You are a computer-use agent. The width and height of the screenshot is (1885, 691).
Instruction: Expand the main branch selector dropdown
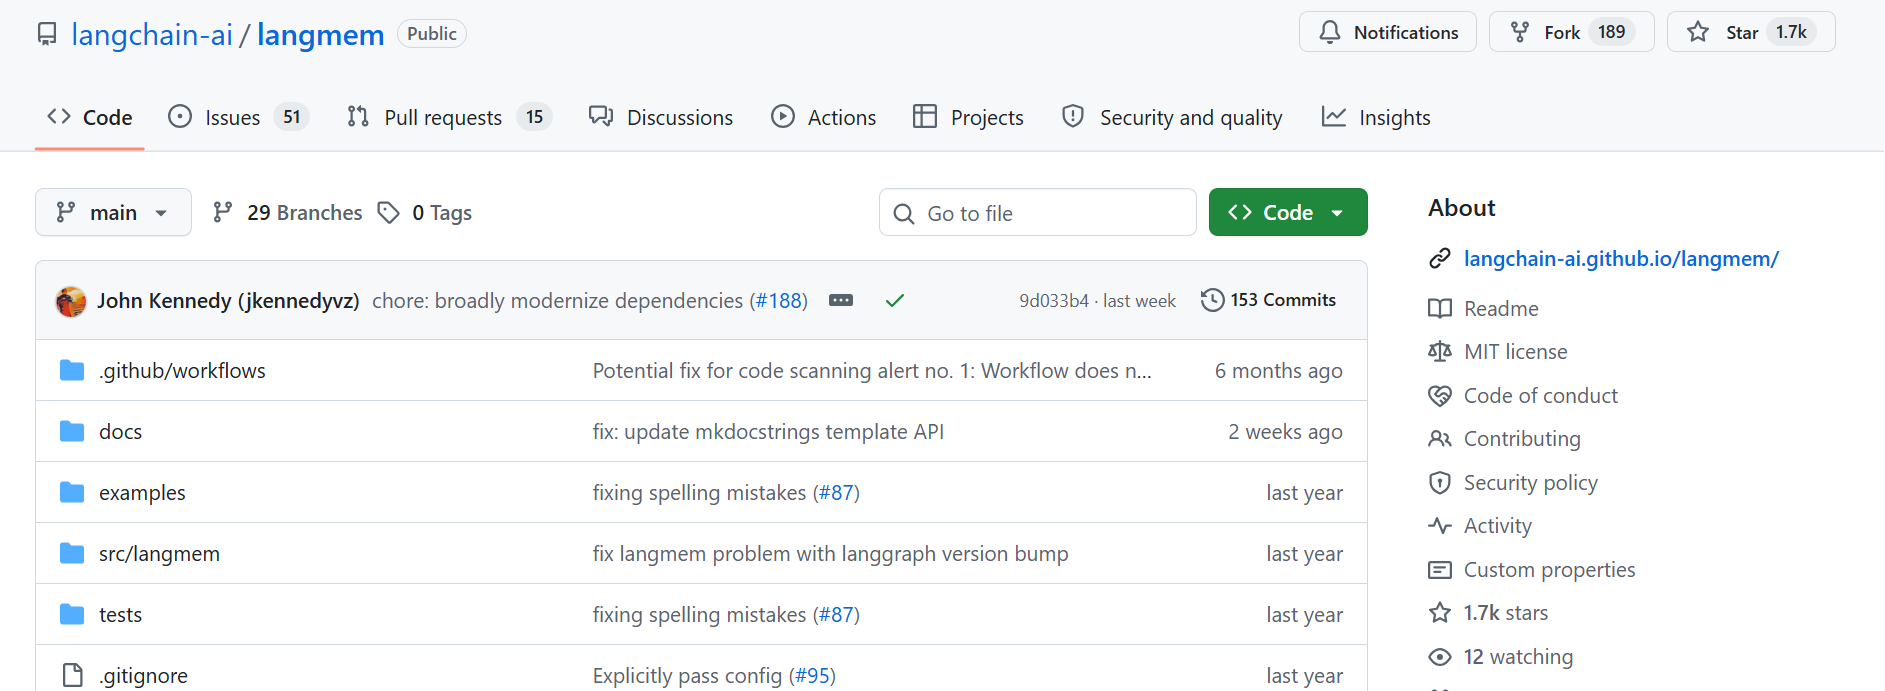(113, 212)
